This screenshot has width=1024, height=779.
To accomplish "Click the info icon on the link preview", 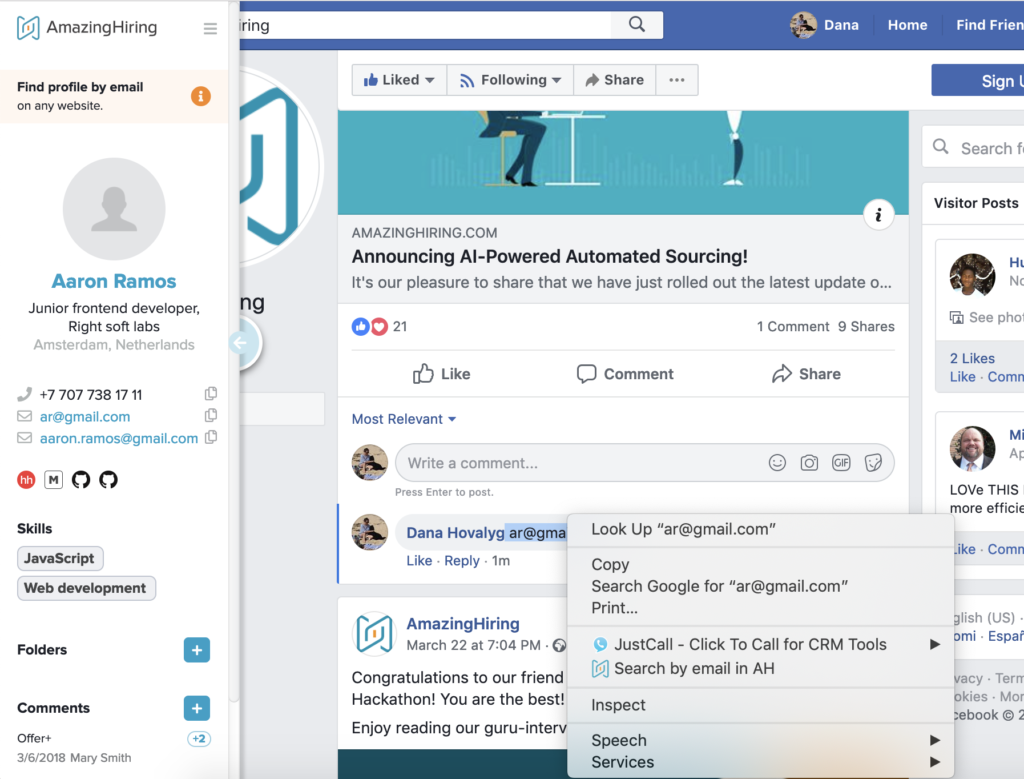I will pos(878,214).
